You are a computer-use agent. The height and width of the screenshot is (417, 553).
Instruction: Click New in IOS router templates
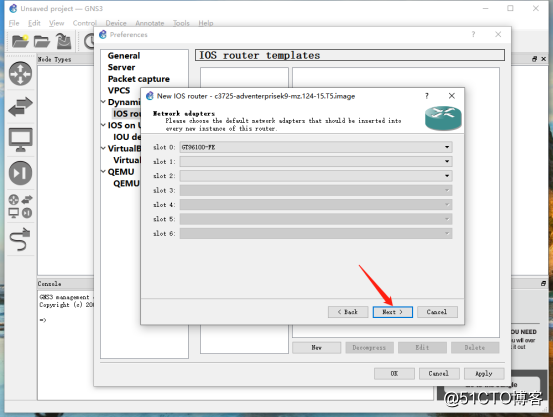[317, 348]
